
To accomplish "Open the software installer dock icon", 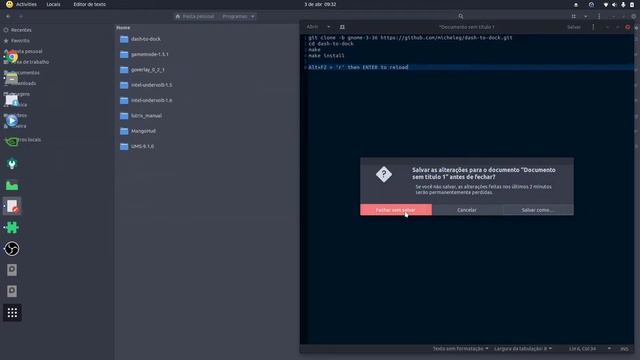I will pyautogui.click(x=12, y=99).
